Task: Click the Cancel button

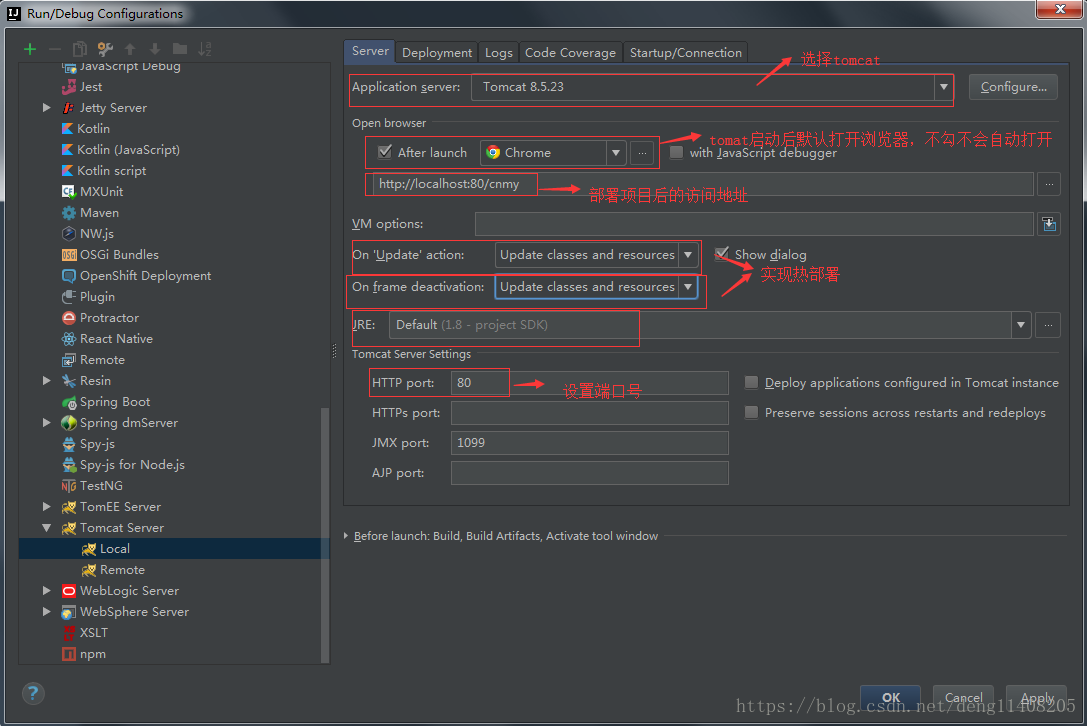Action: (964, 698)
